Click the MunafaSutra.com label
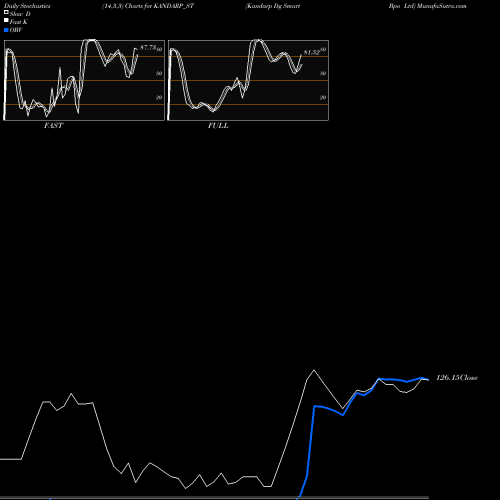This screenshot has width=500, height=500. coord(441,6)
